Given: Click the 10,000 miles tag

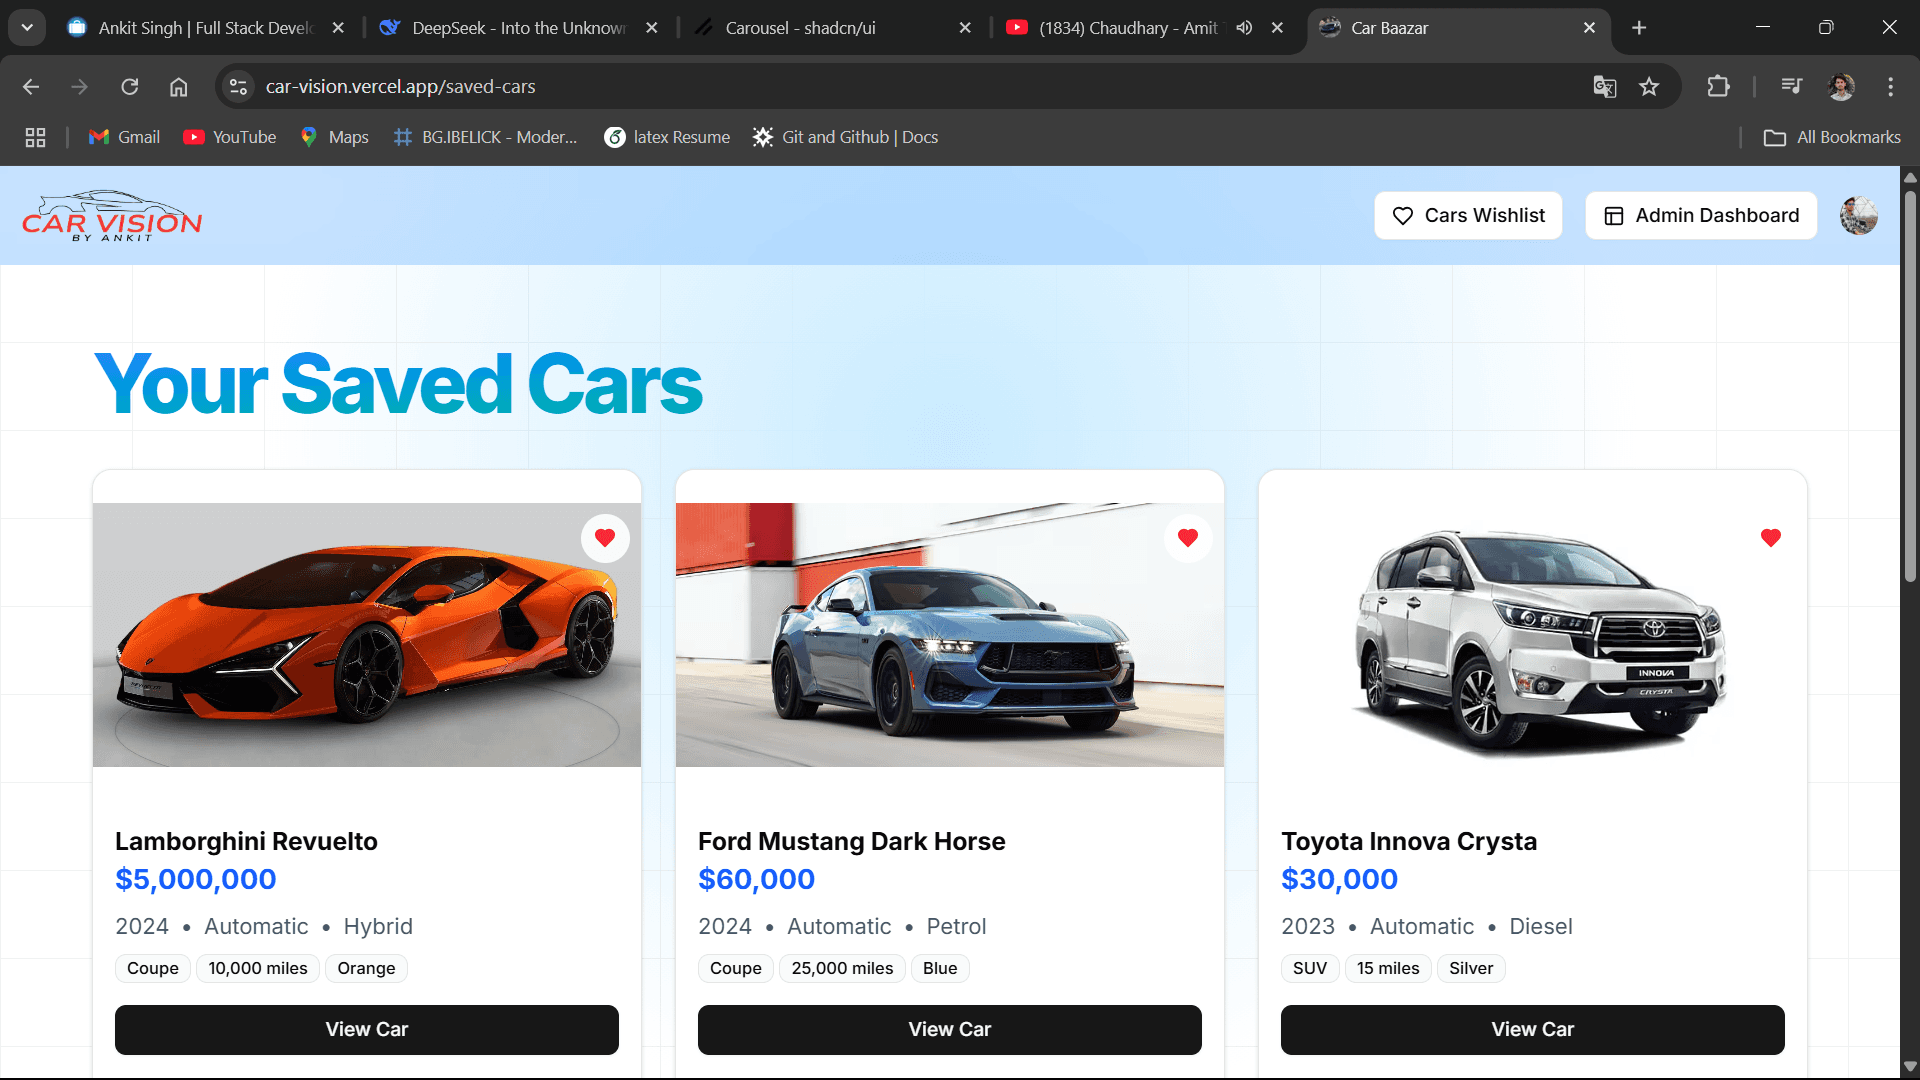Looking at the screenshot, I should (258, 968).
